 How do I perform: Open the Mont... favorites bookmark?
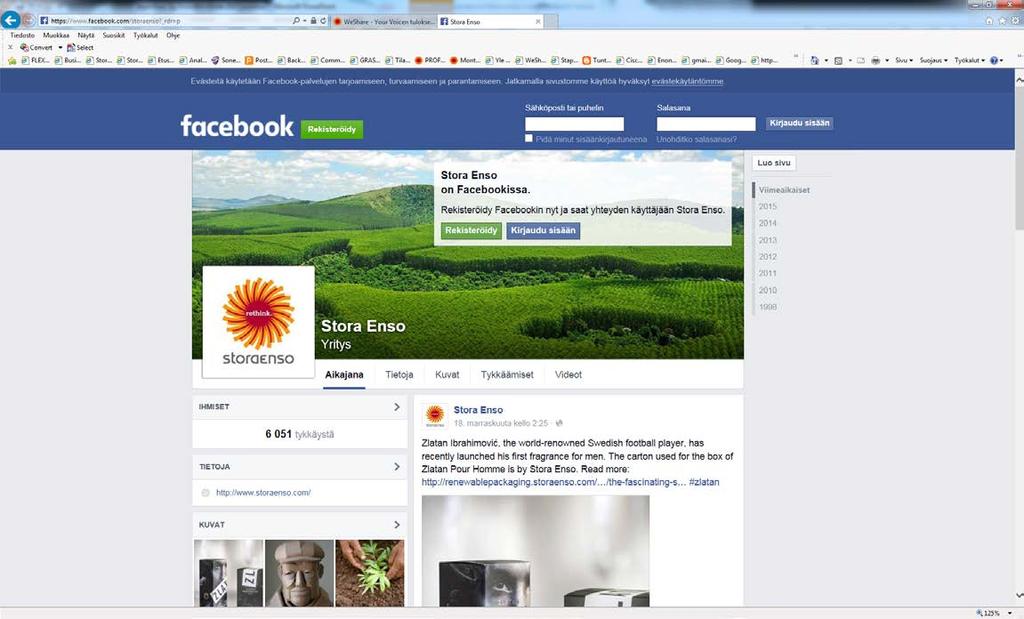[465, 61]
